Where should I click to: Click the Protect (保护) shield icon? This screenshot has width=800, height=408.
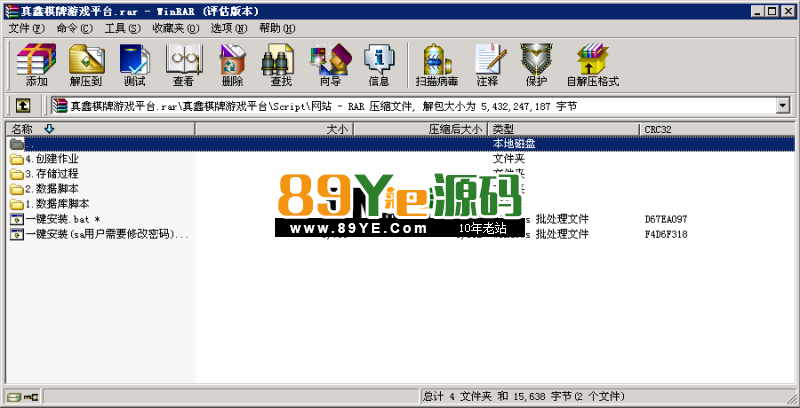pos(536,65)
